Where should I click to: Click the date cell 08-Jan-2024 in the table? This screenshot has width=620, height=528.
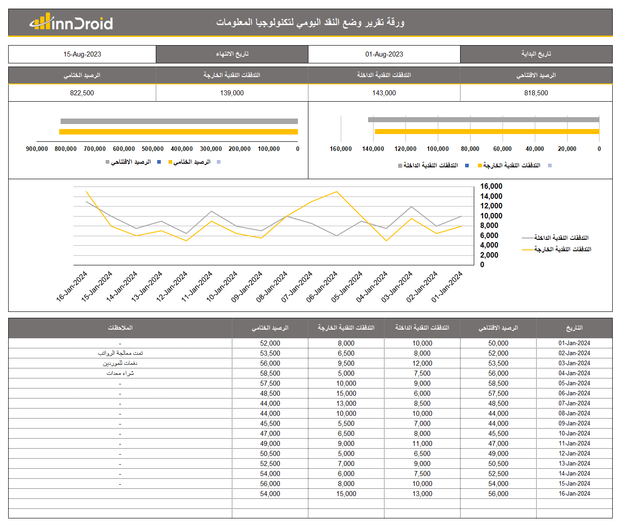tap(574, 413)
